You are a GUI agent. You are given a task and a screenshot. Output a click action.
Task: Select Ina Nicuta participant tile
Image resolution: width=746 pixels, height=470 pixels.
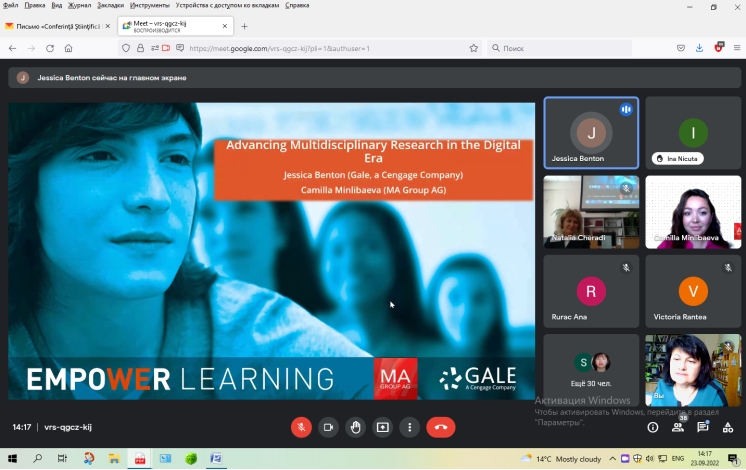[x=693, y=133]
